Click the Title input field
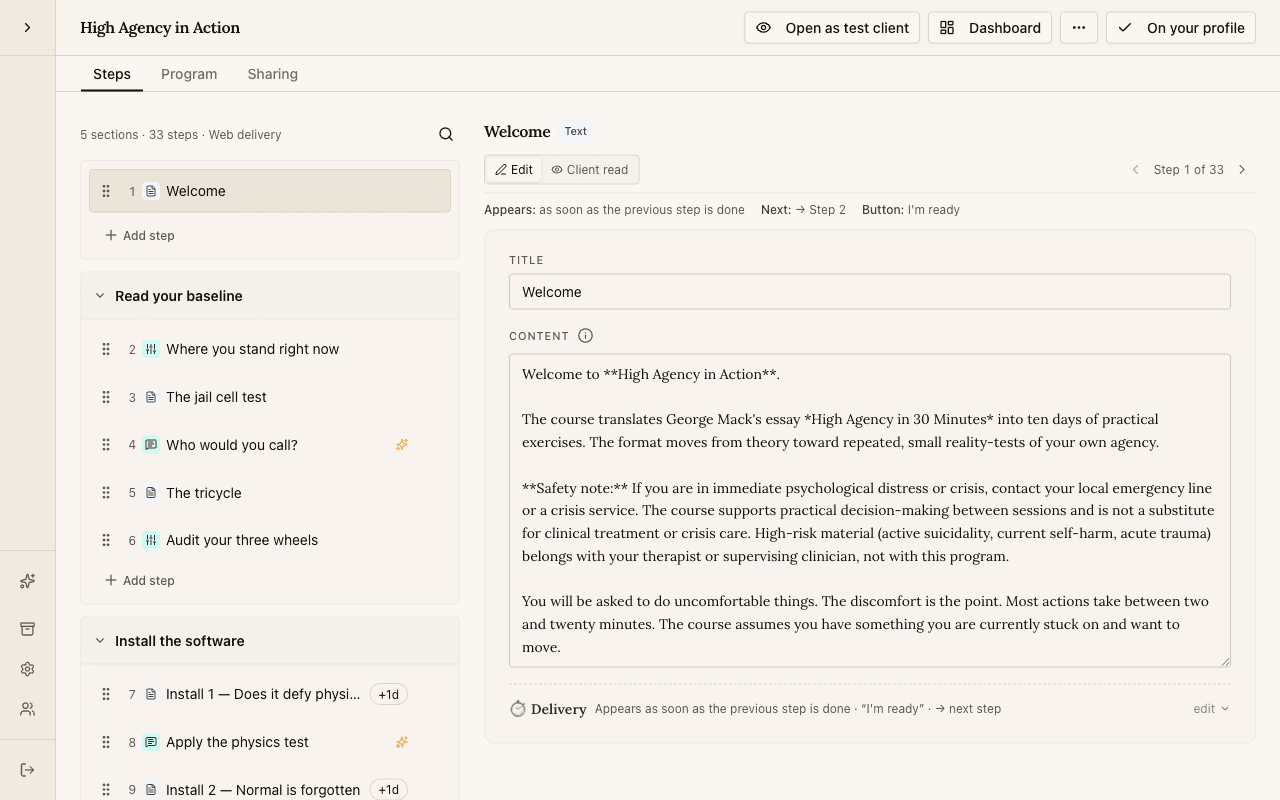1280x800 pixels. point(870,292)
